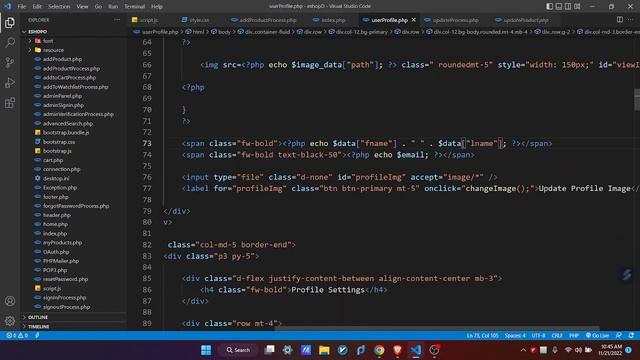Click the UTF-8 encoding status entry

(x=538, y=336)
